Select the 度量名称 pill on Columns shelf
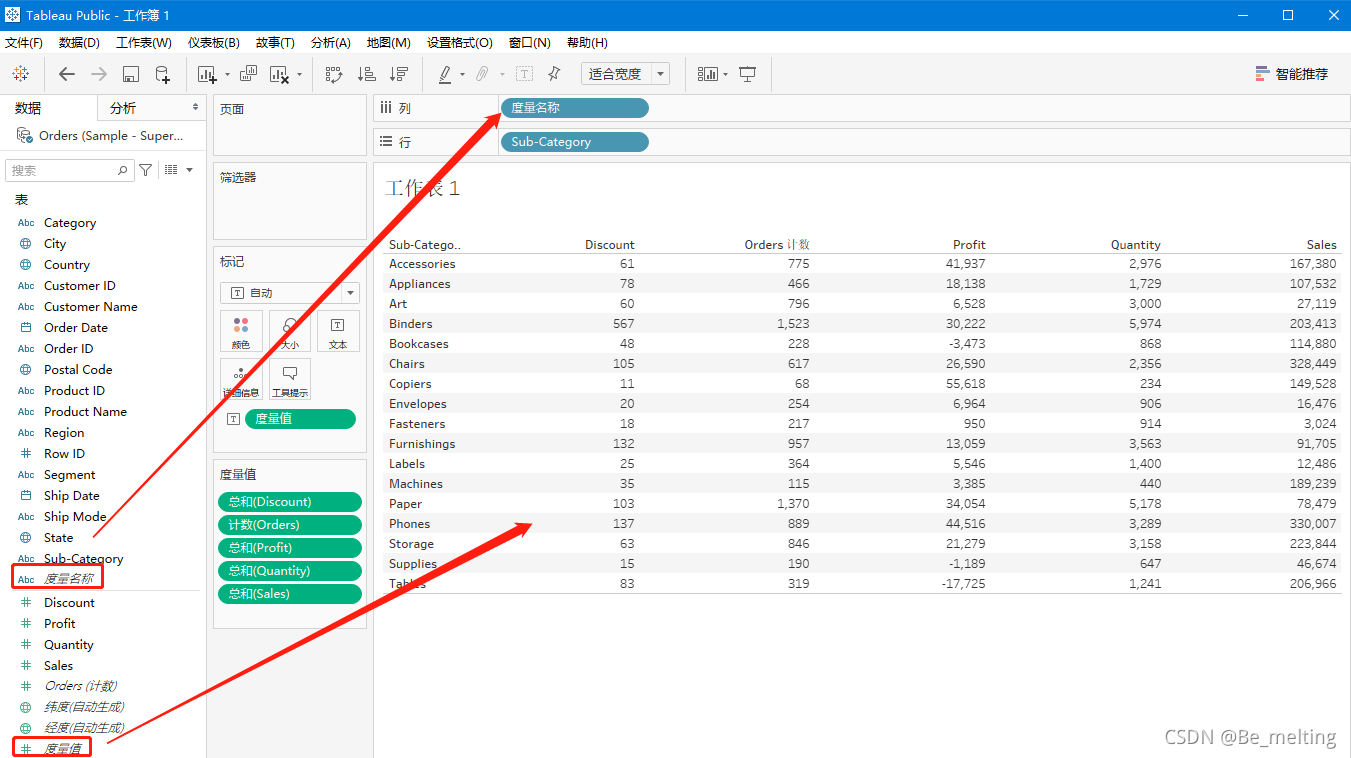Screen dimensions: 1351x758 point(574,108)
